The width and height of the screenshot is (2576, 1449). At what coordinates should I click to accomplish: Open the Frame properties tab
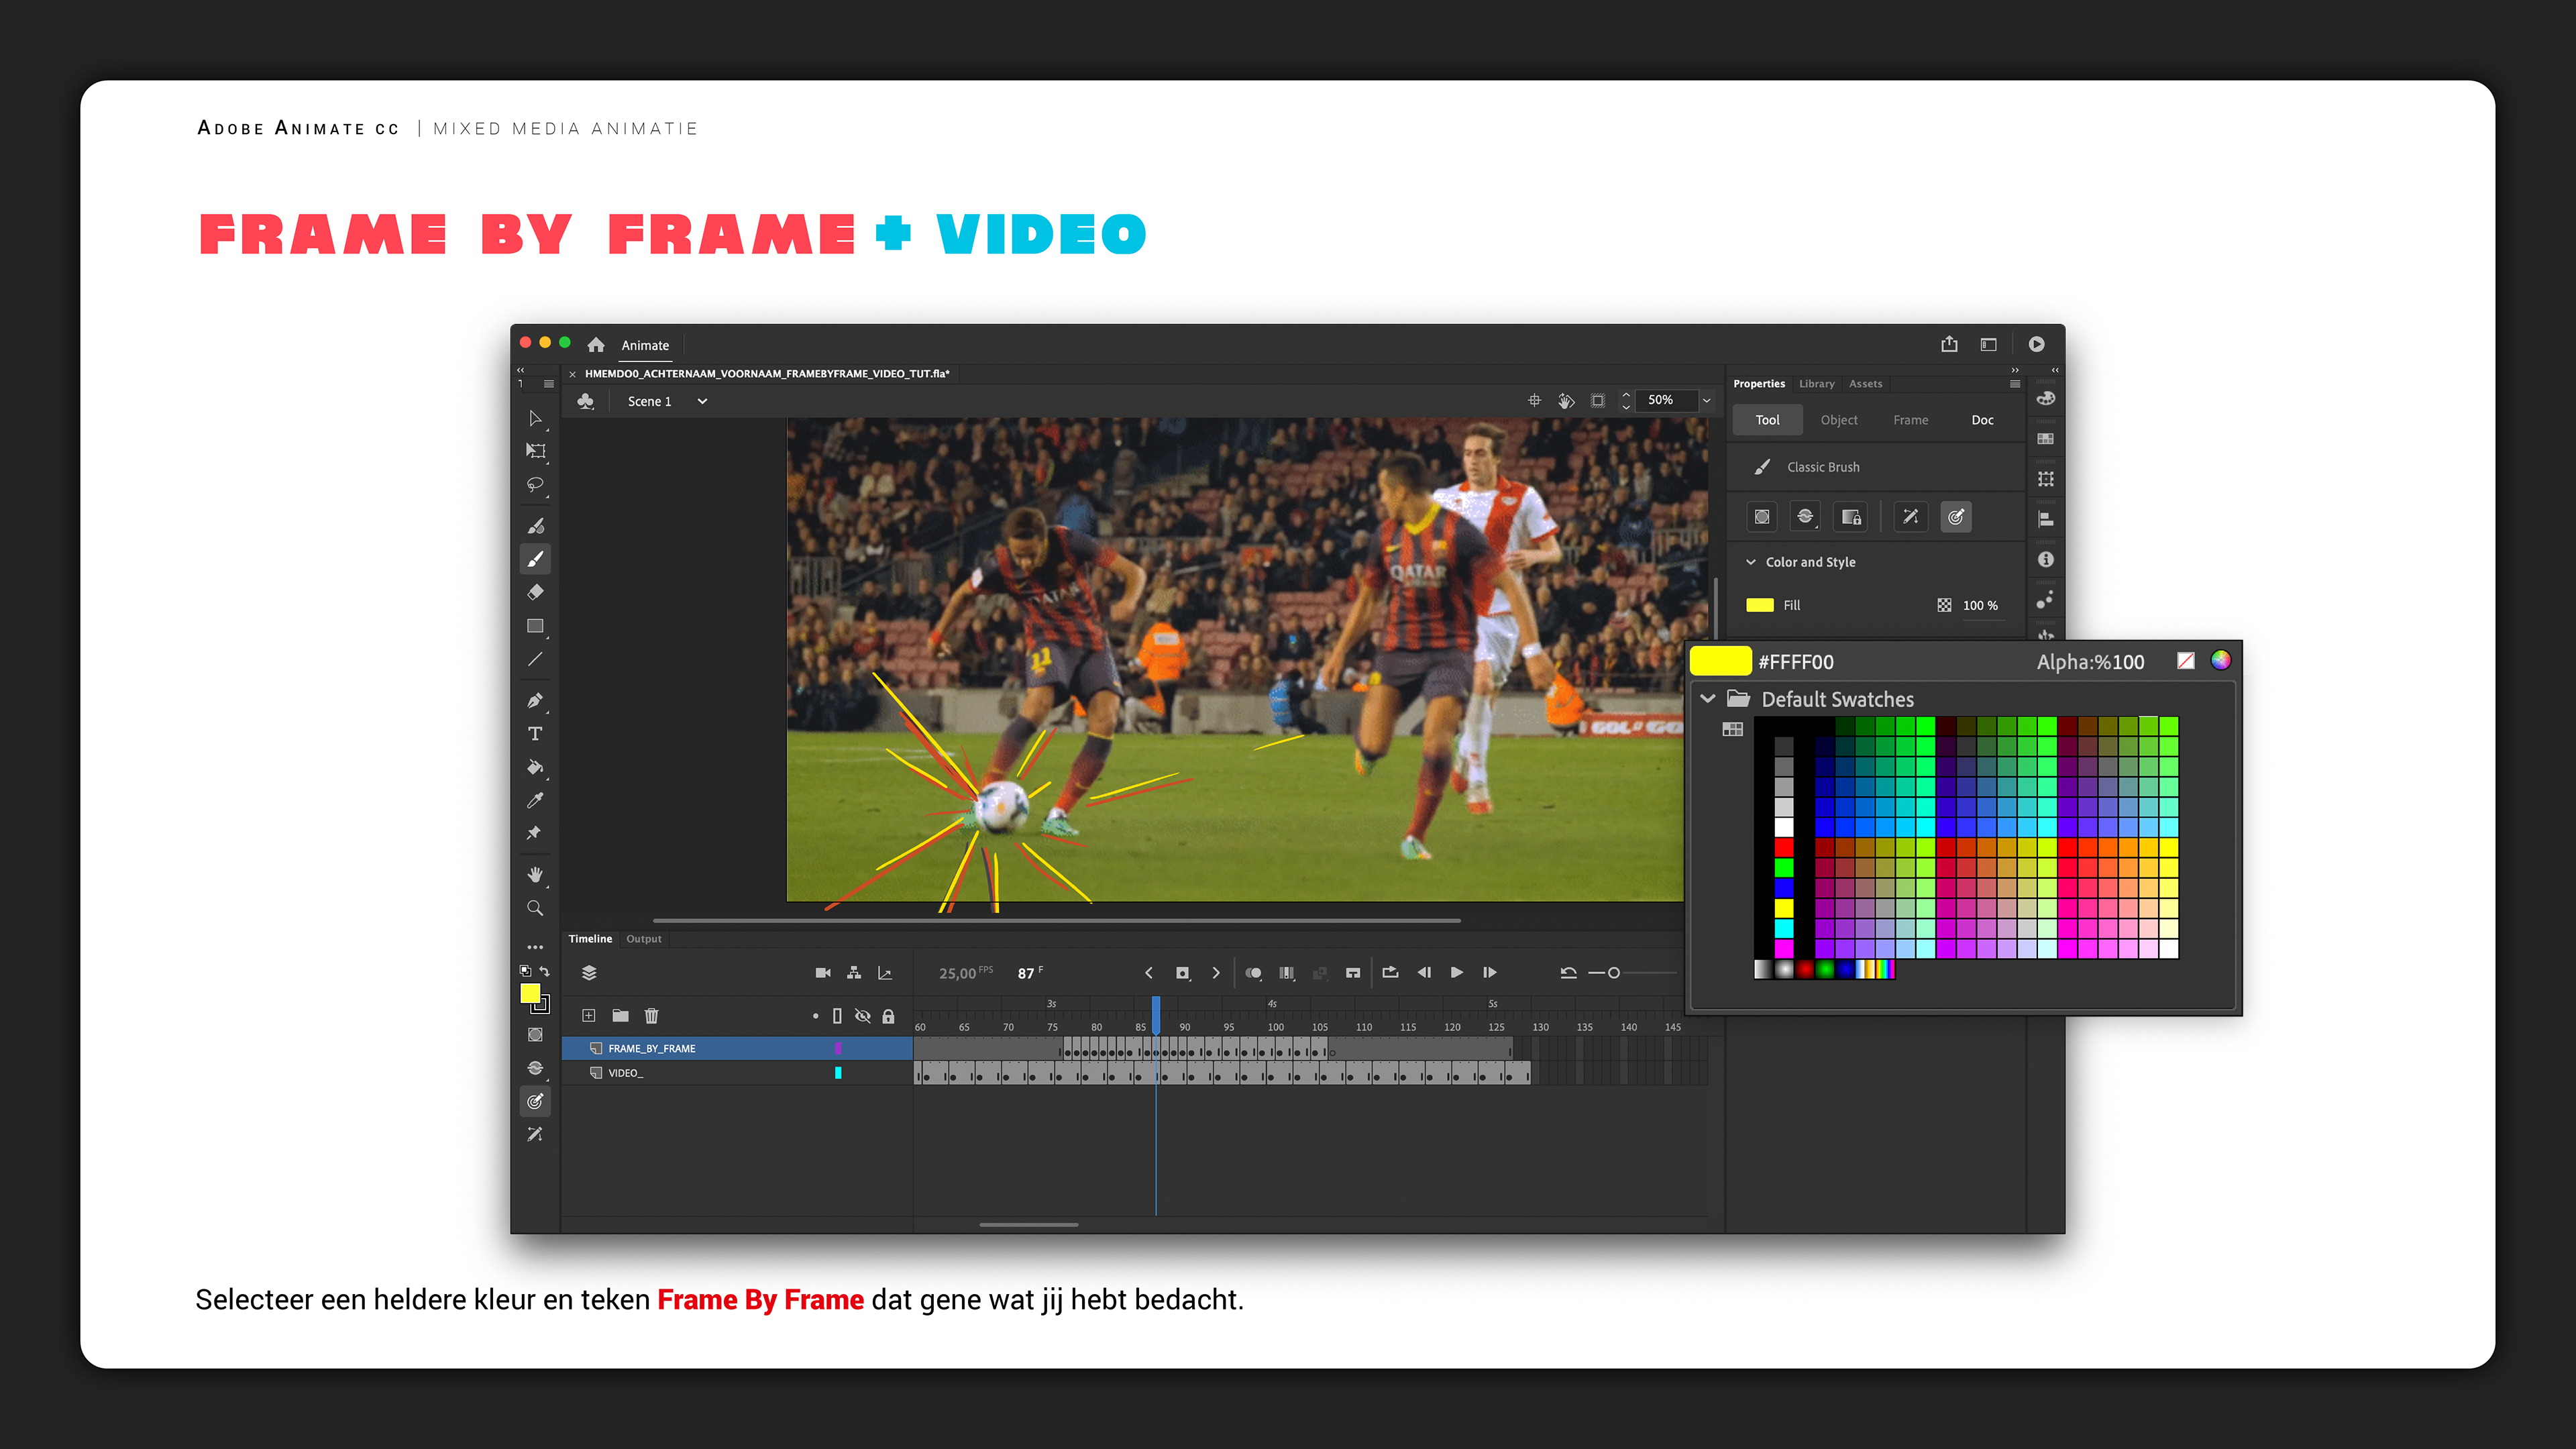(x=1910, y=420)
